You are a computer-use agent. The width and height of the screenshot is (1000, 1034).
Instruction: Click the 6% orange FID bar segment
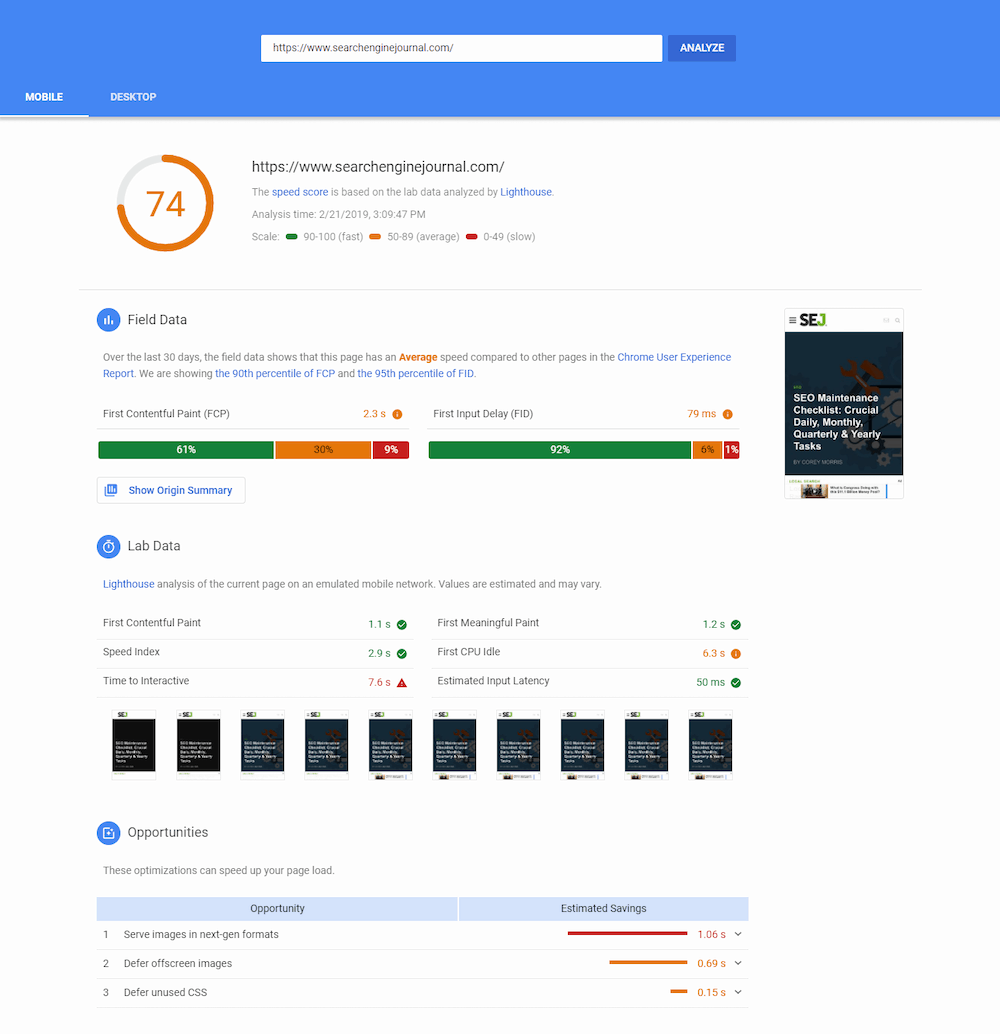pyautogui.click(x=707, y=450)
